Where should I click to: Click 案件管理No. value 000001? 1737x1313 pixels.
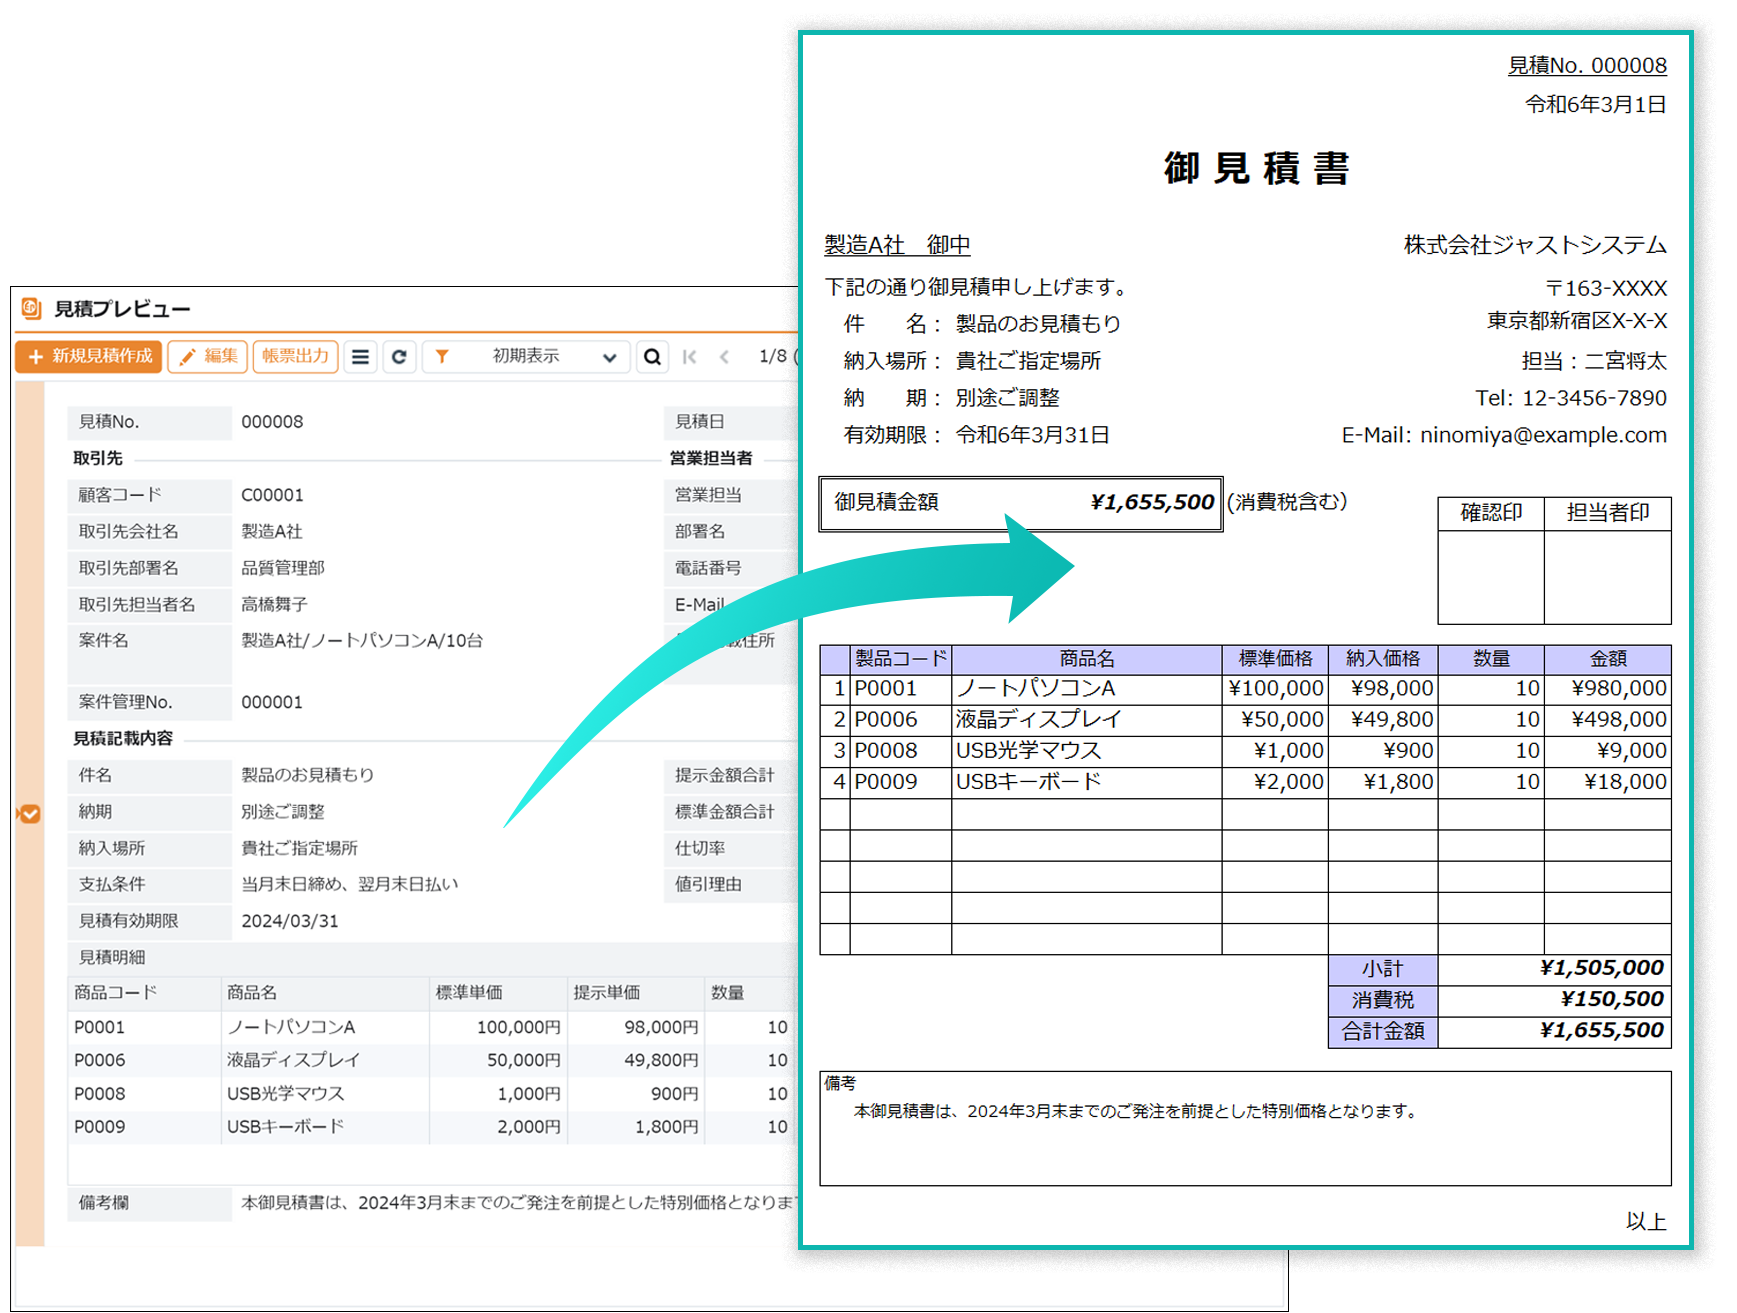pyautogui.click(x=272, y=702)
